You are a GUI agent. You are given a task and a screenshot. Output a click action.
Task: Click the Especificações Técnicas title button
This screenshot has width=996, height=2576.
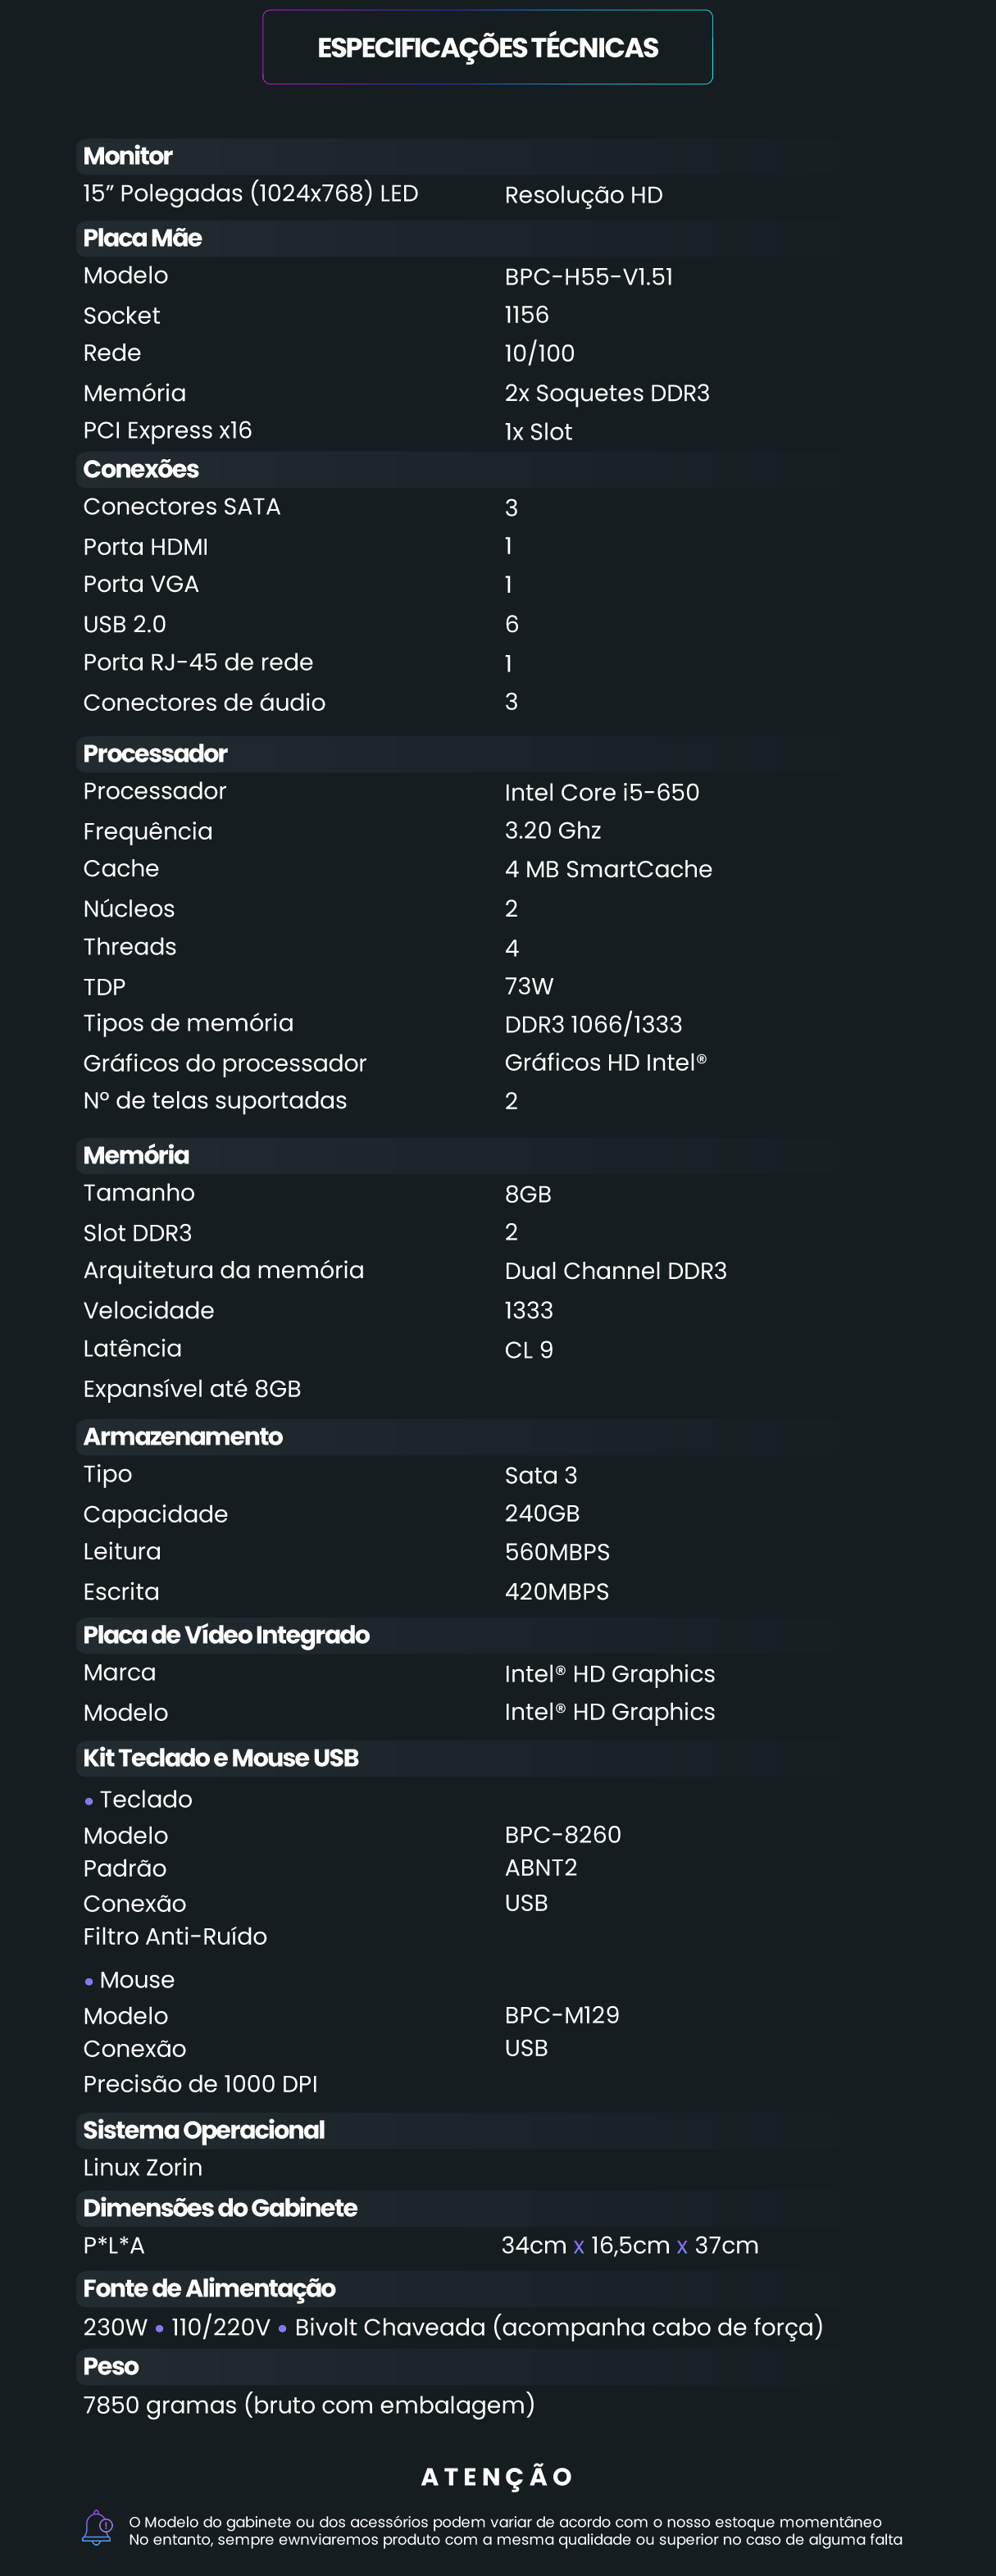pyautogui.click(x=487, y=48)
